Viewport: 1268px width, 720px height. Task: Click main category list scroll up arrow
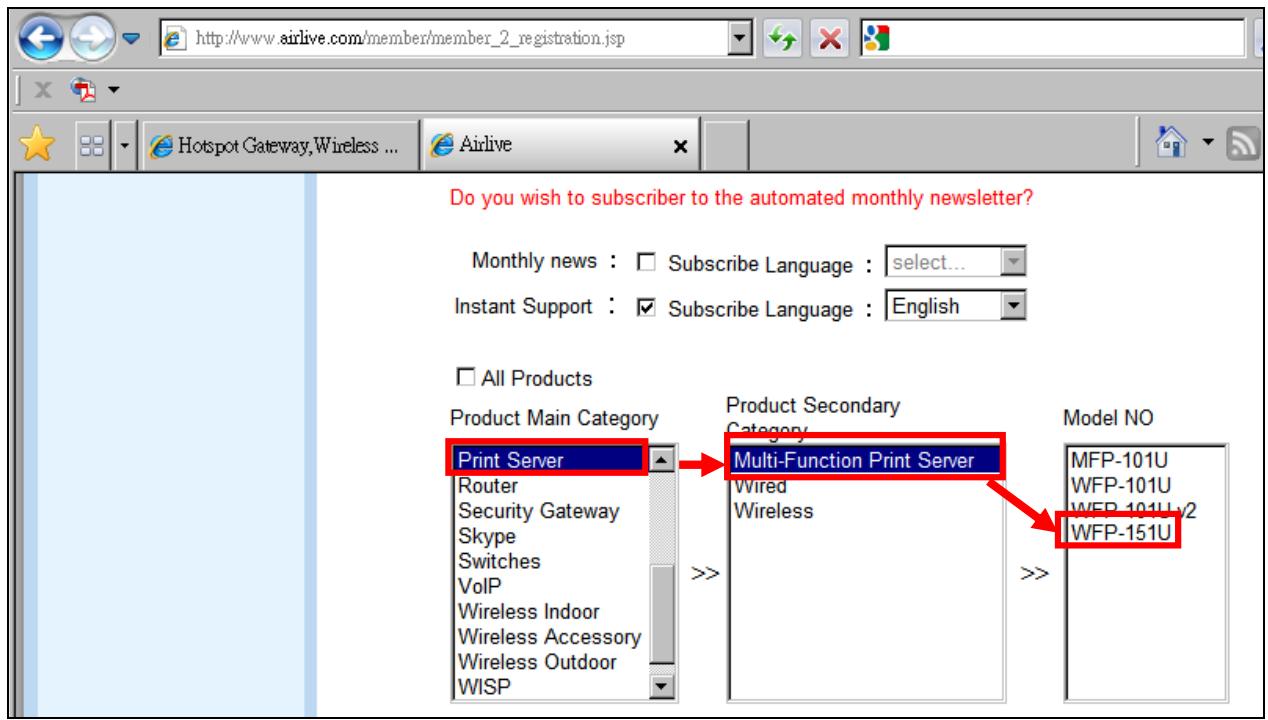[x=661, y=459]
